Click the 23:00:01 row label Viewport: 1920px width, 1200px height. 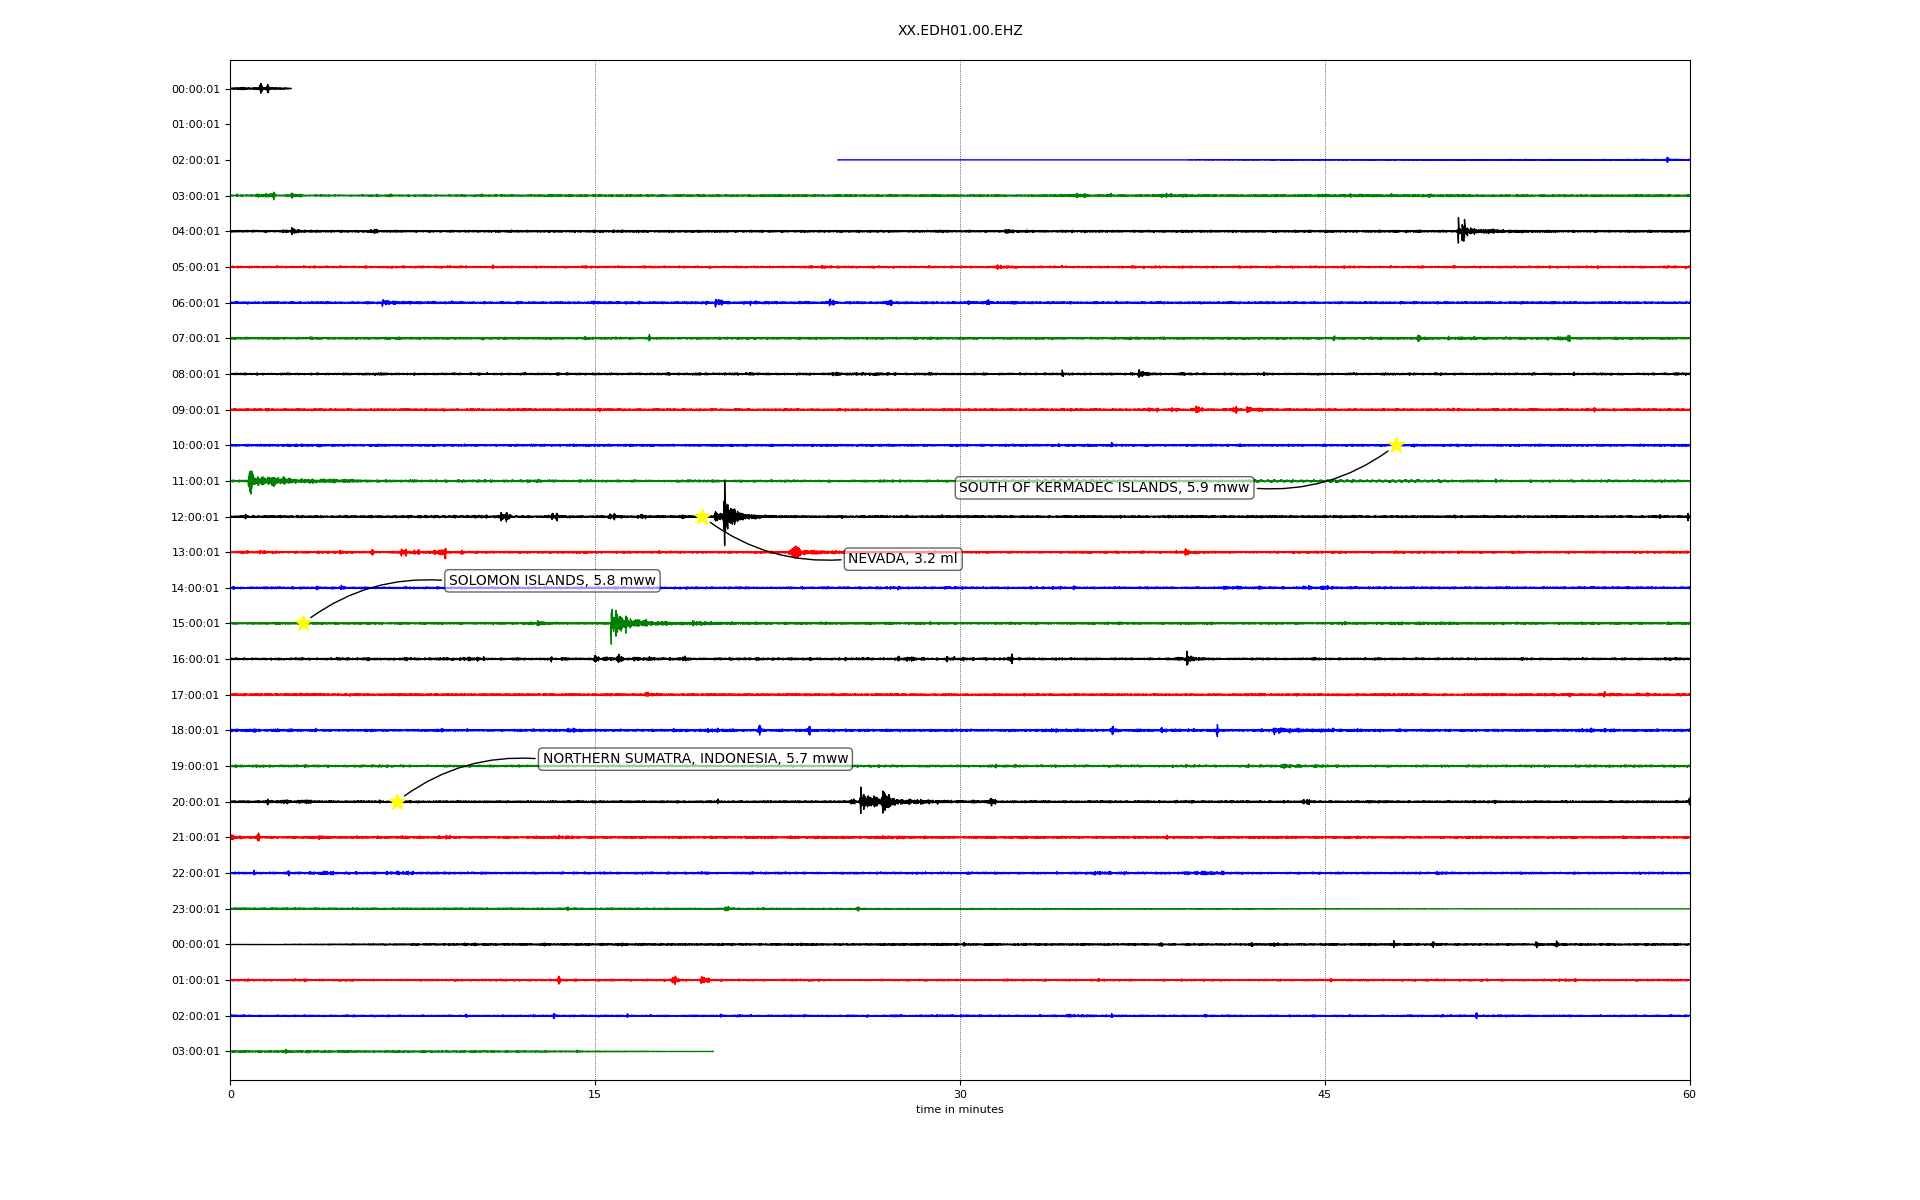click(195, 909)
